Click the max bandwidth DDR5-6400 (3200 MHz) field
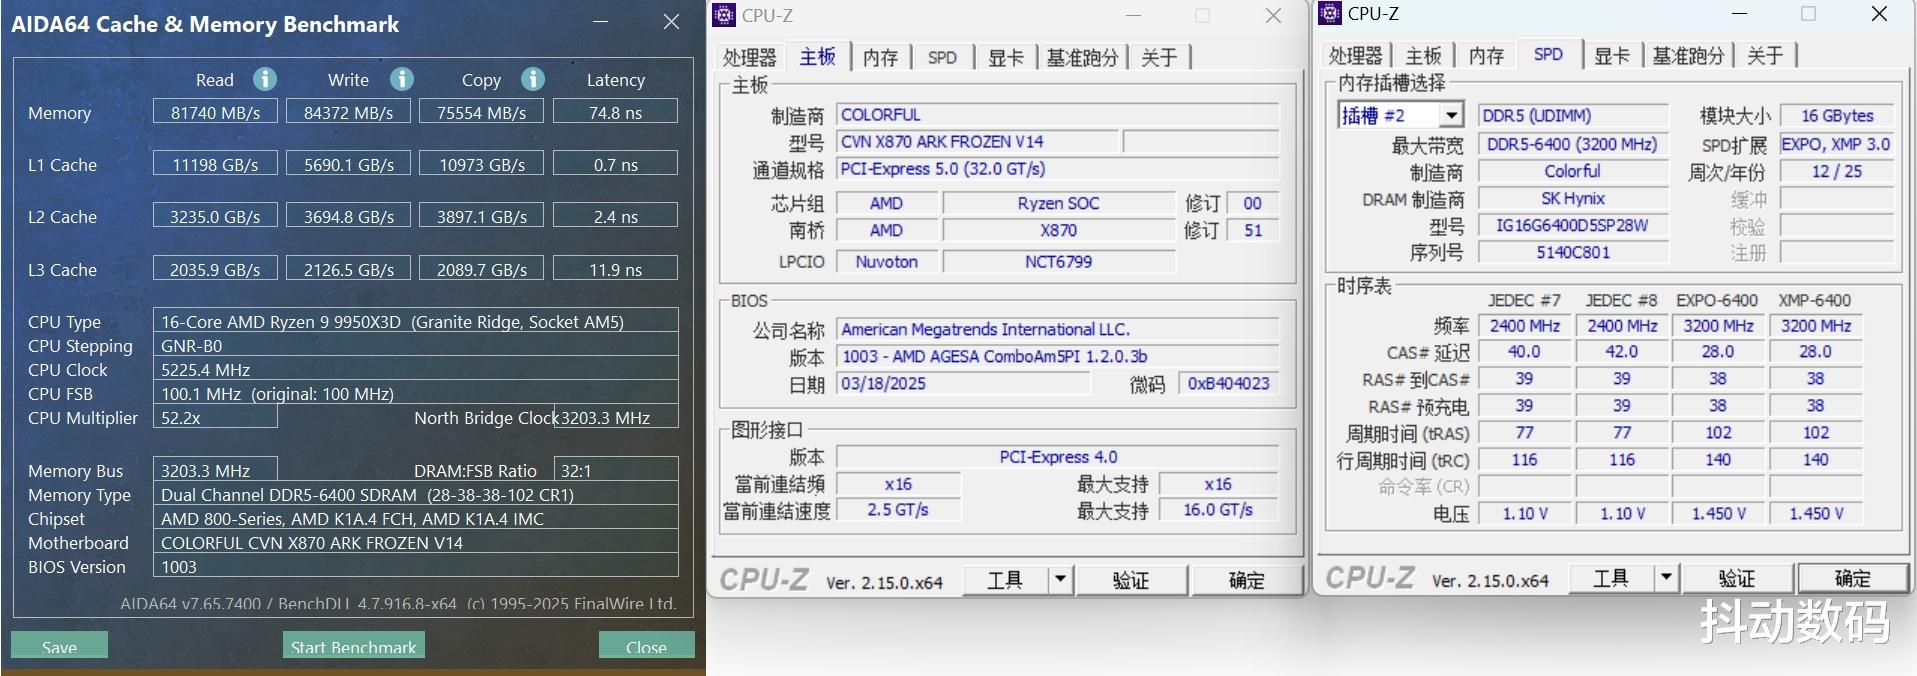 [1573, 144]
